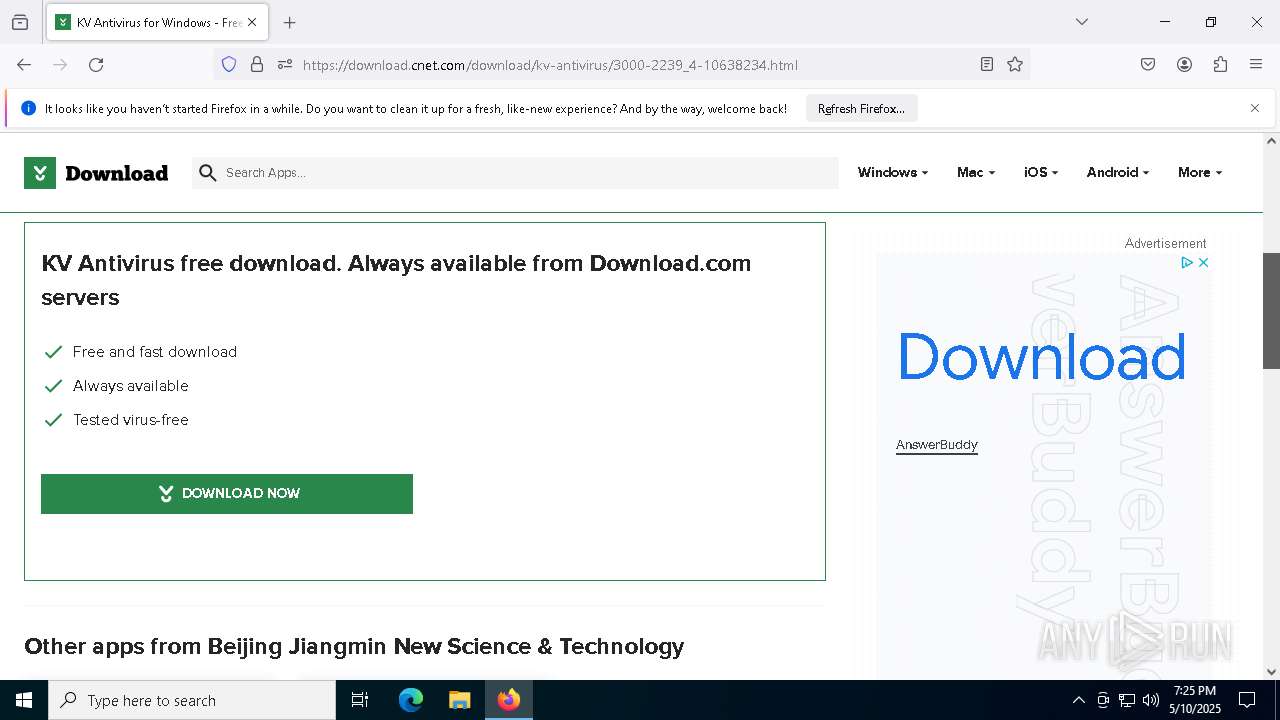
Task: View site security padlock info
Action: 257,65
